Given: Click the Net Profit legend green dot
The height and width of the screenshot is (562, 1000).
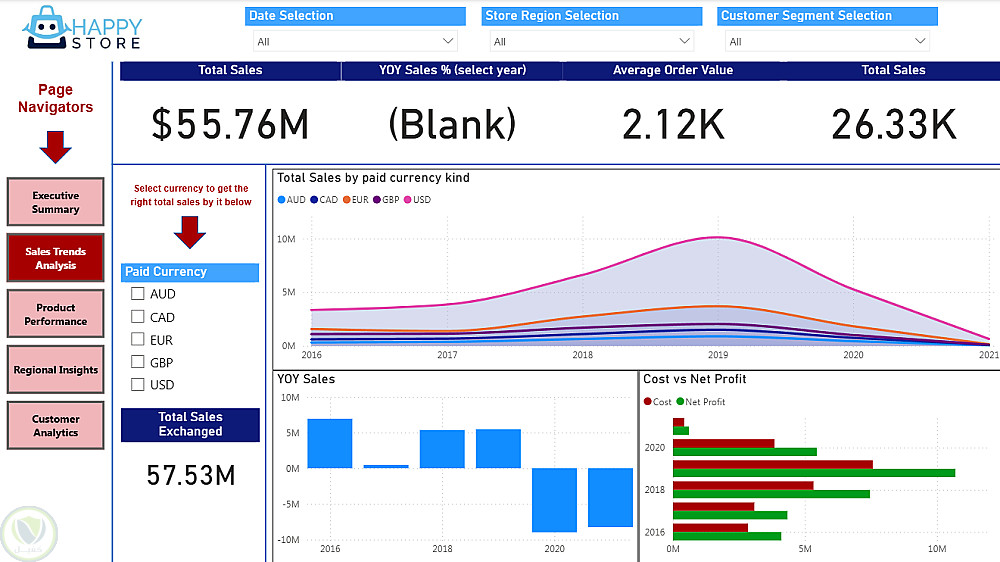Looking at the screenshot, I should tap(680, 401).
